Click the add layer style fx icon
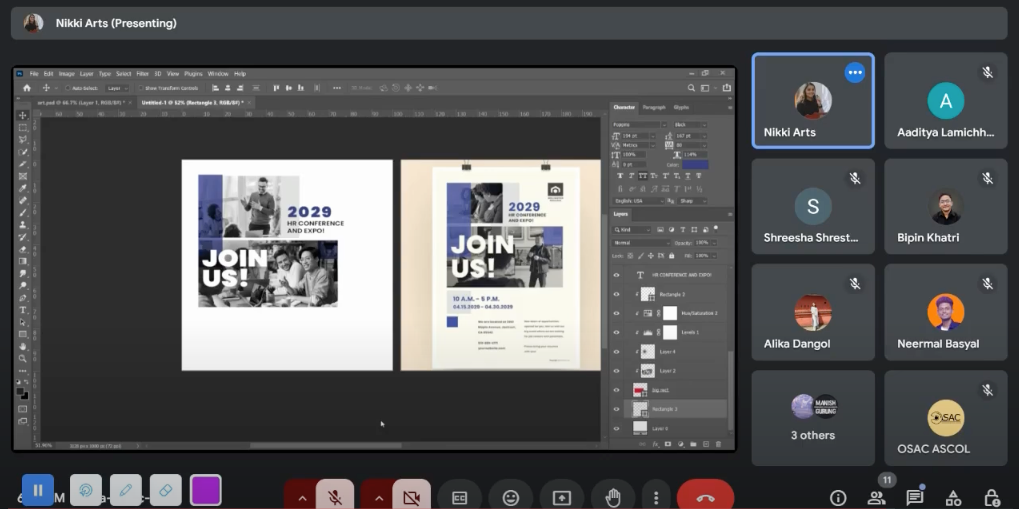The height and width of the screenshot is (509, 1019). click(655, 444)
